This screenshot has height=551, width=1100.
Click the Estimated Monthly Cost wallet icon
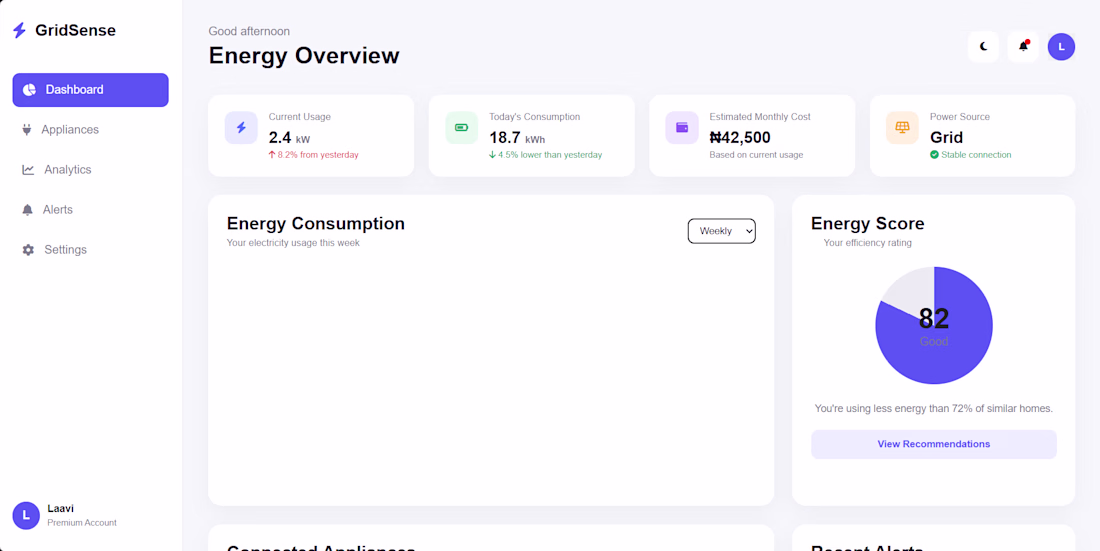(x=682, y=128)
